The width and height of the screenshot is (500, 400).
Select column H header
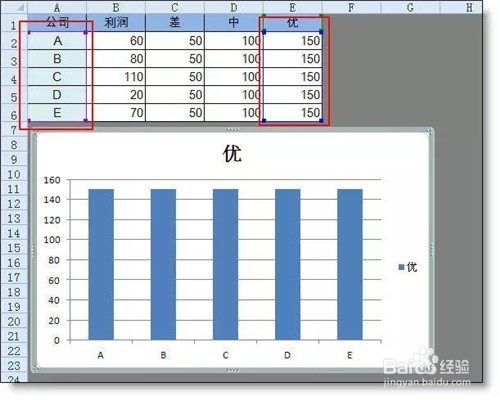tap(461, 7)
